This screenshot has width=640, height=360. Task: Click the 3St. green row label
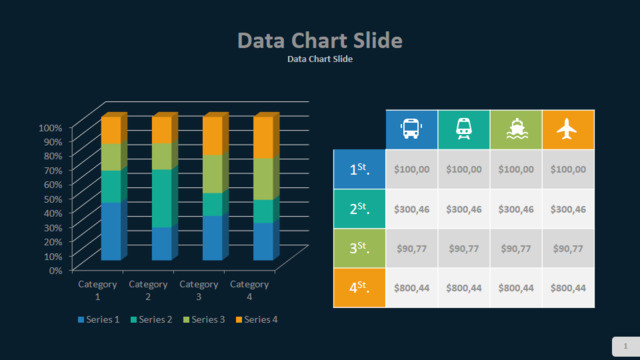click(359, 248)
